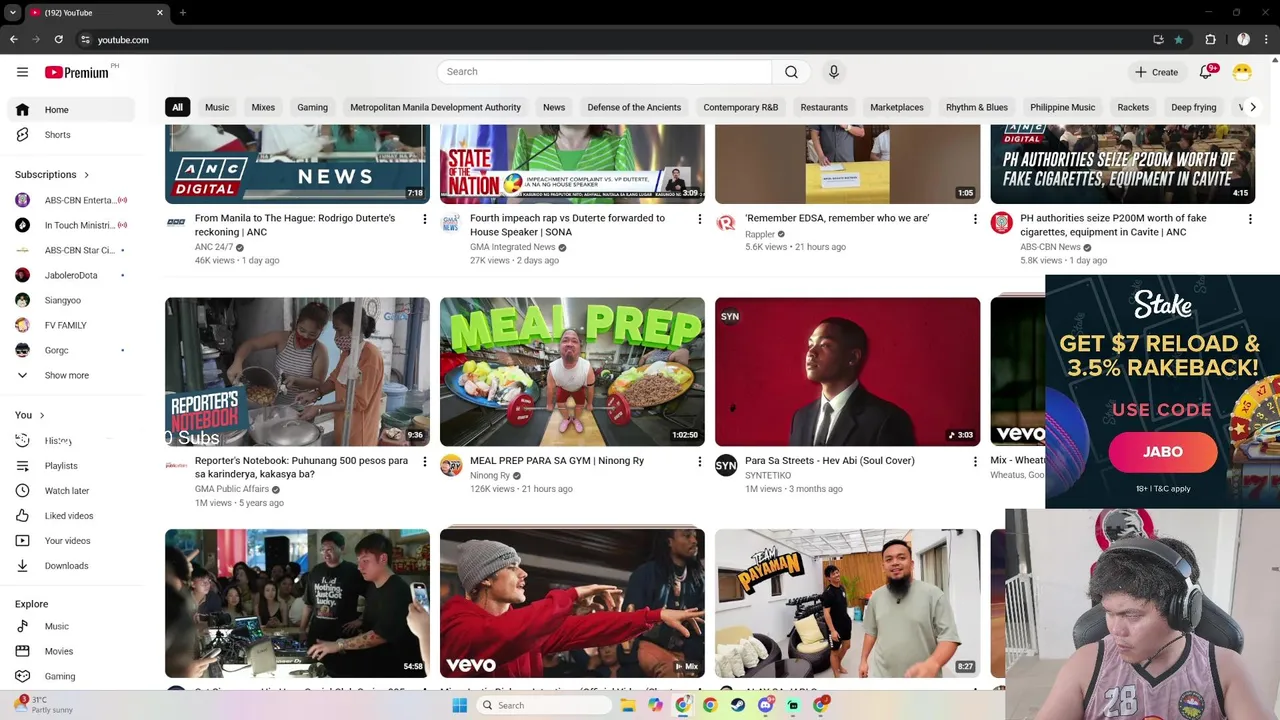1280x720 pixels.
Task: Click the browser address bar
Action: (x=610, y=40)
